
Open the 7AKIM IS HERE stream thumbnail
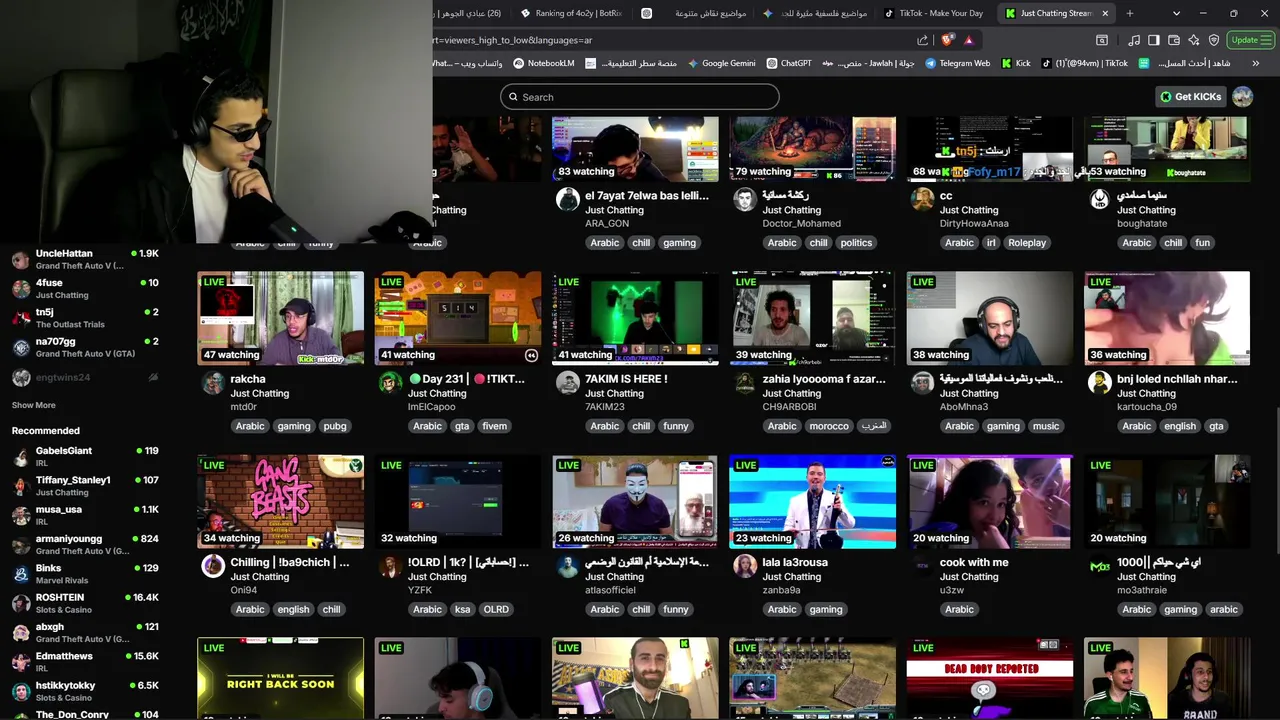(x=635, y=318)
